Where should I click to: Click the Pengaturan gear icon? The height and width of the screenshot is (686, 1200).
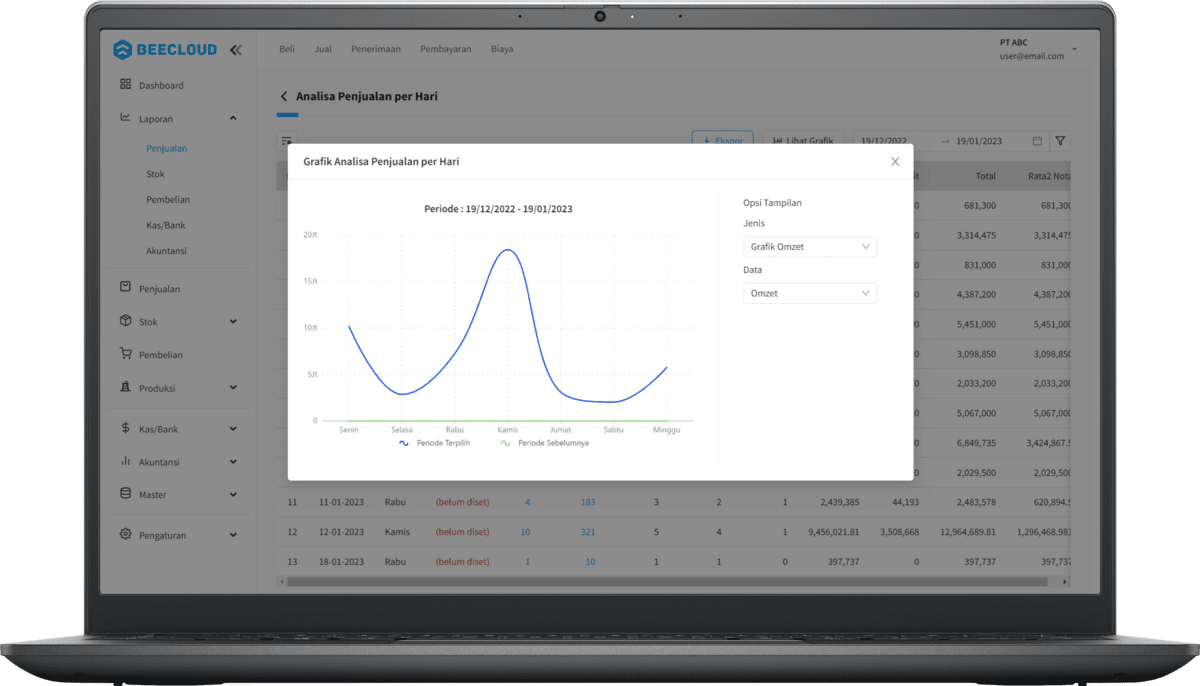[125, 534]
